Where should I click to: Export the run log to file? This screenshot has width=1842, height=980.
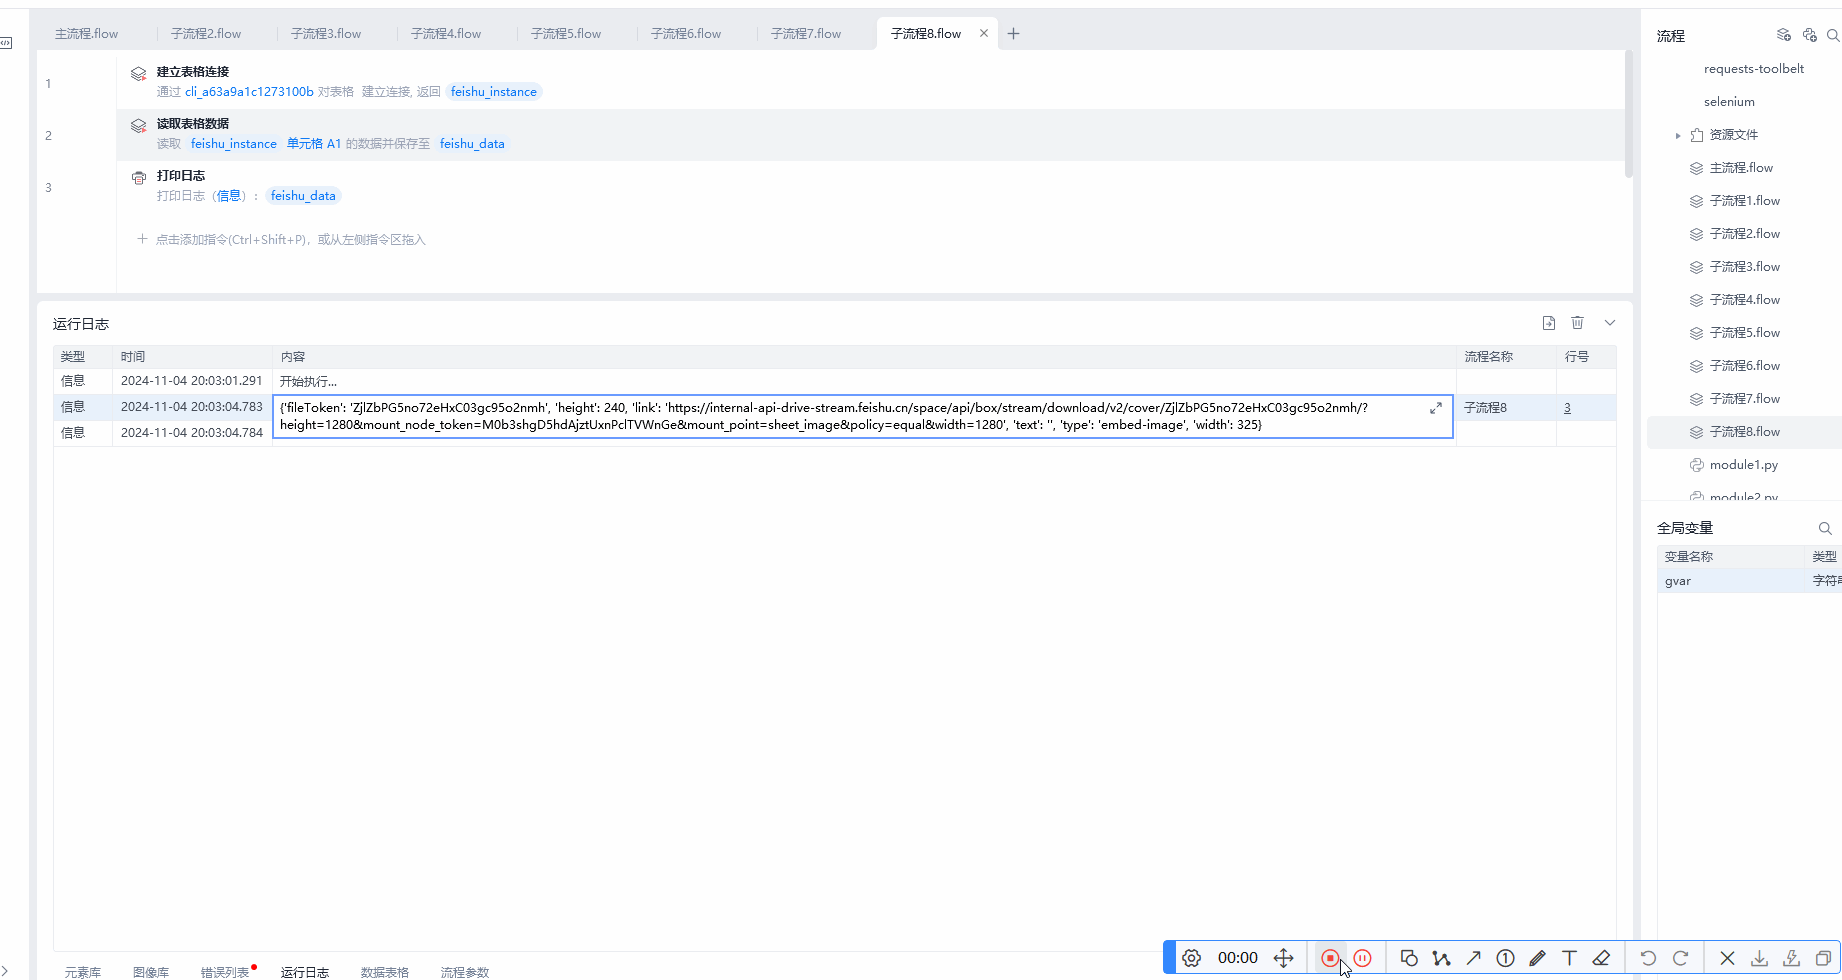[1548, 323]
